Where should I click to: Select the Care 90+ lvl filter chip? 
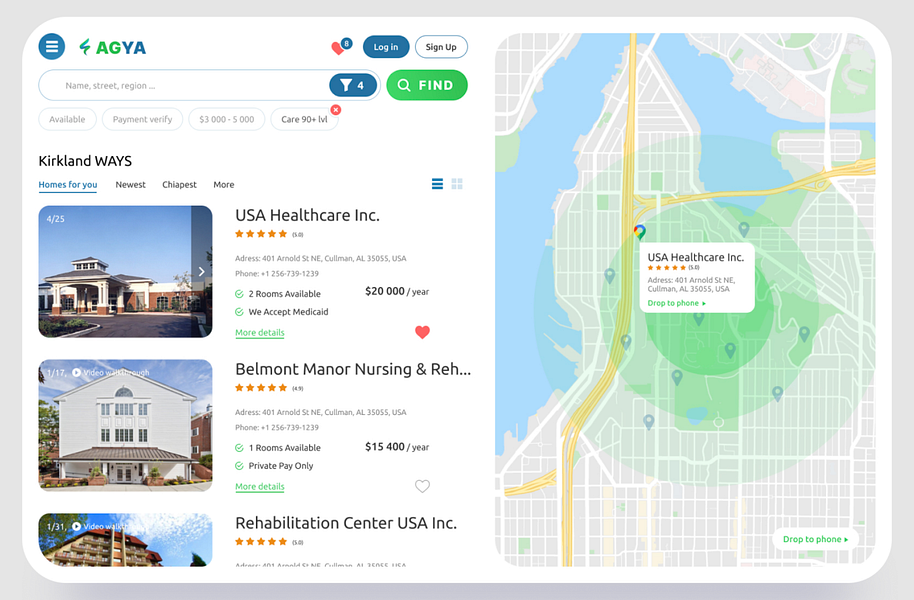304,119
